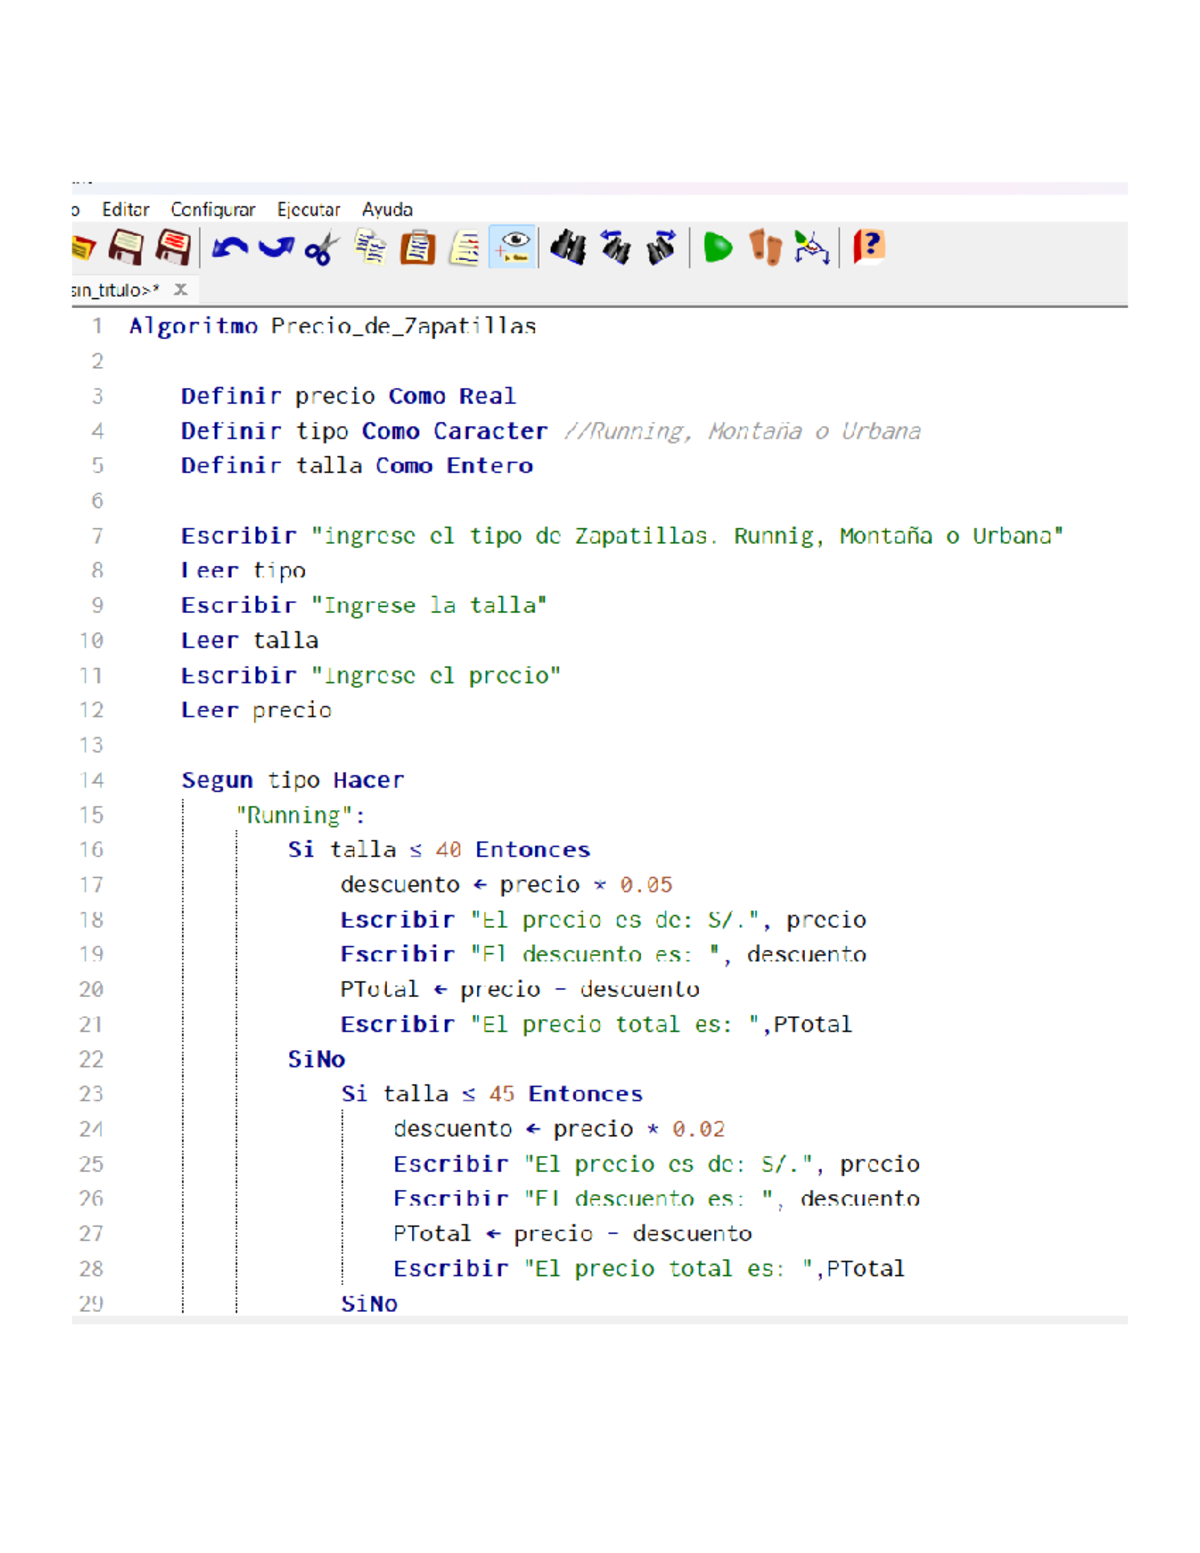Close the sin_titulo tab

pos(180,290)
